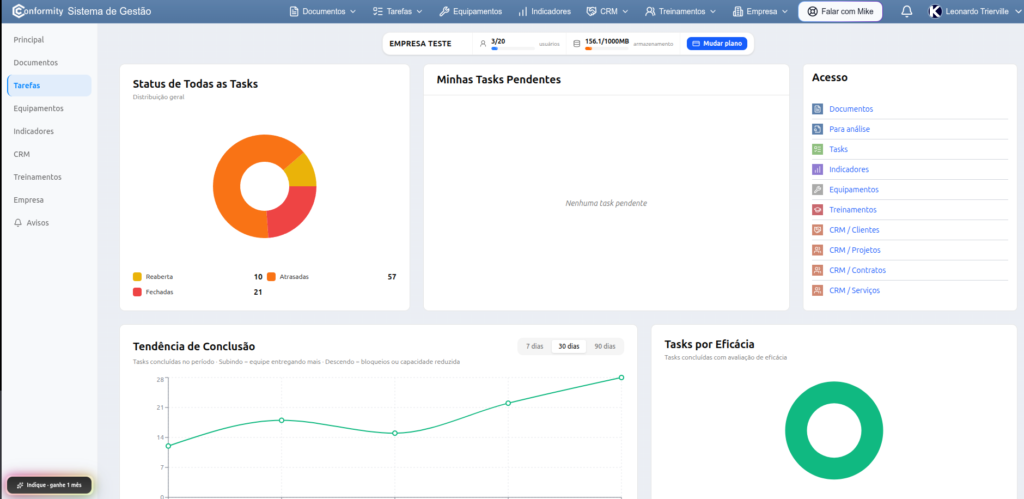Screen dimensions: 1024x499
Task: Click the storage icon beside 156.1/1000MB
Action: [577, 44]
